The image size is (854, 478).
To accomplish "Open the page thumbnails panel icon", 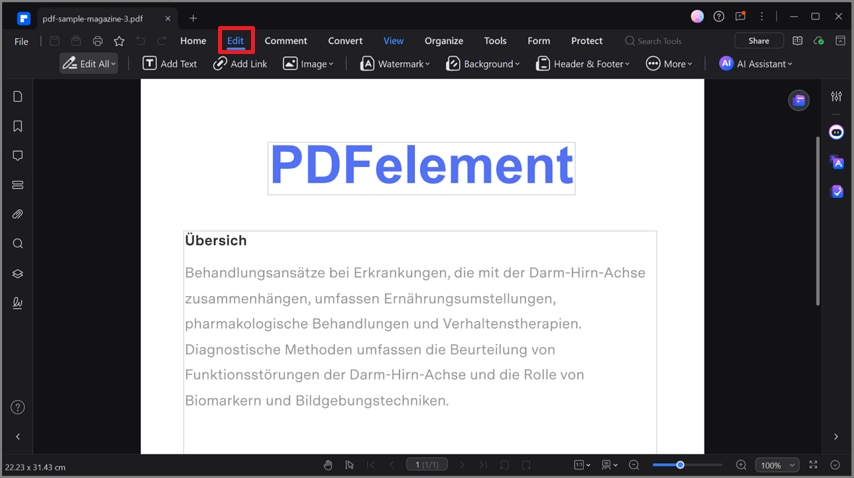I will point(17,97).
